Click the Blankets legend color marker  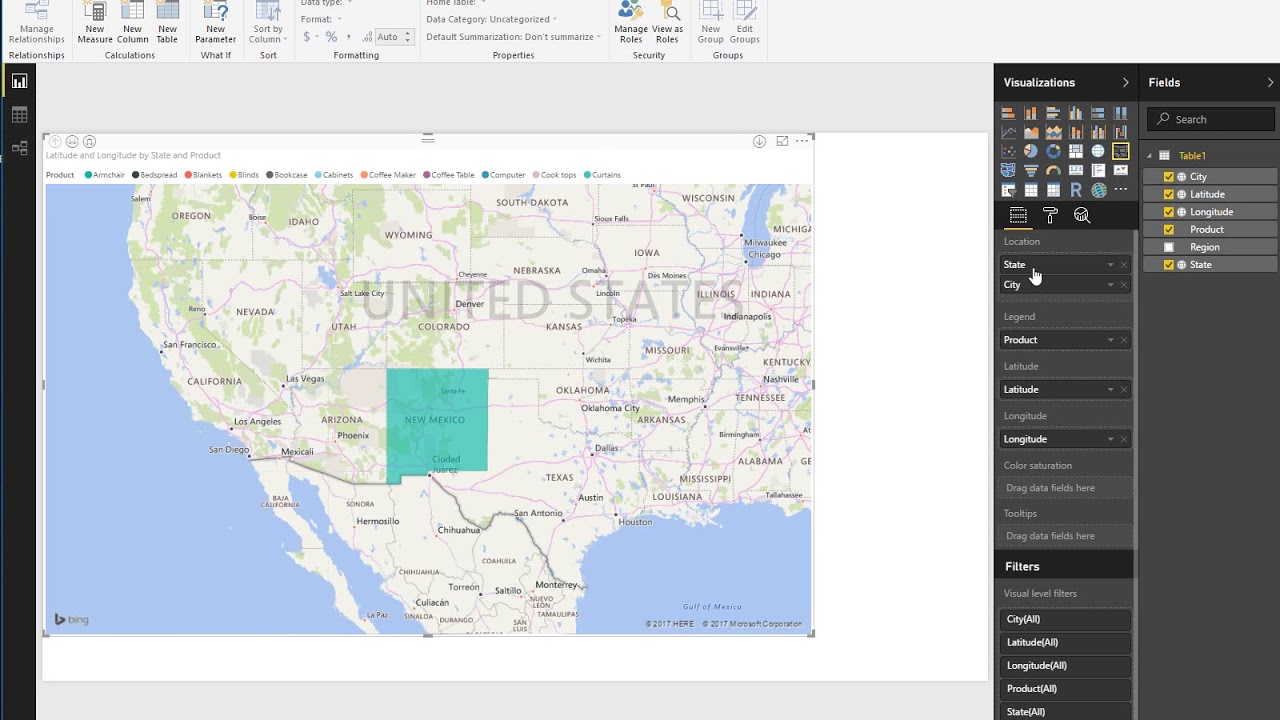point(188,175)
